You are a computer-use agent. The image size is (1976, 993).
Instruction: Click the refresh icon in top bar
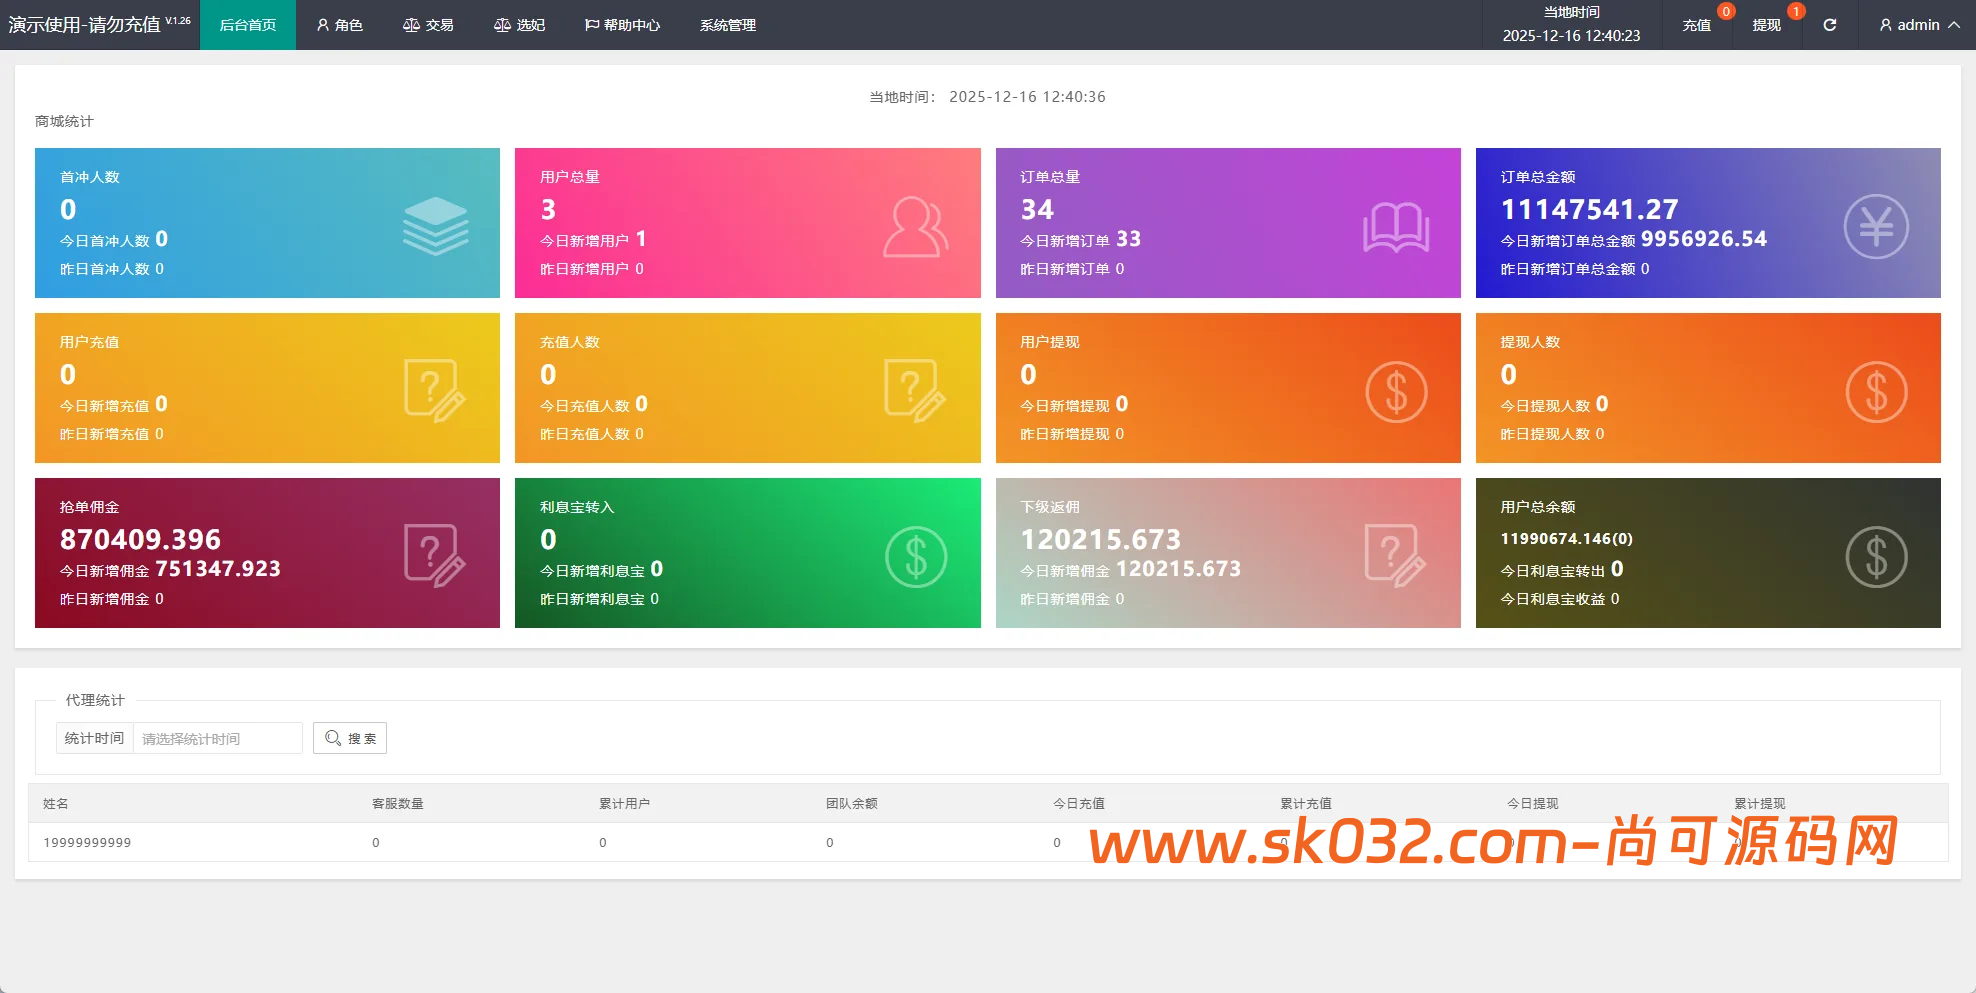click(x=1829, y=25)
